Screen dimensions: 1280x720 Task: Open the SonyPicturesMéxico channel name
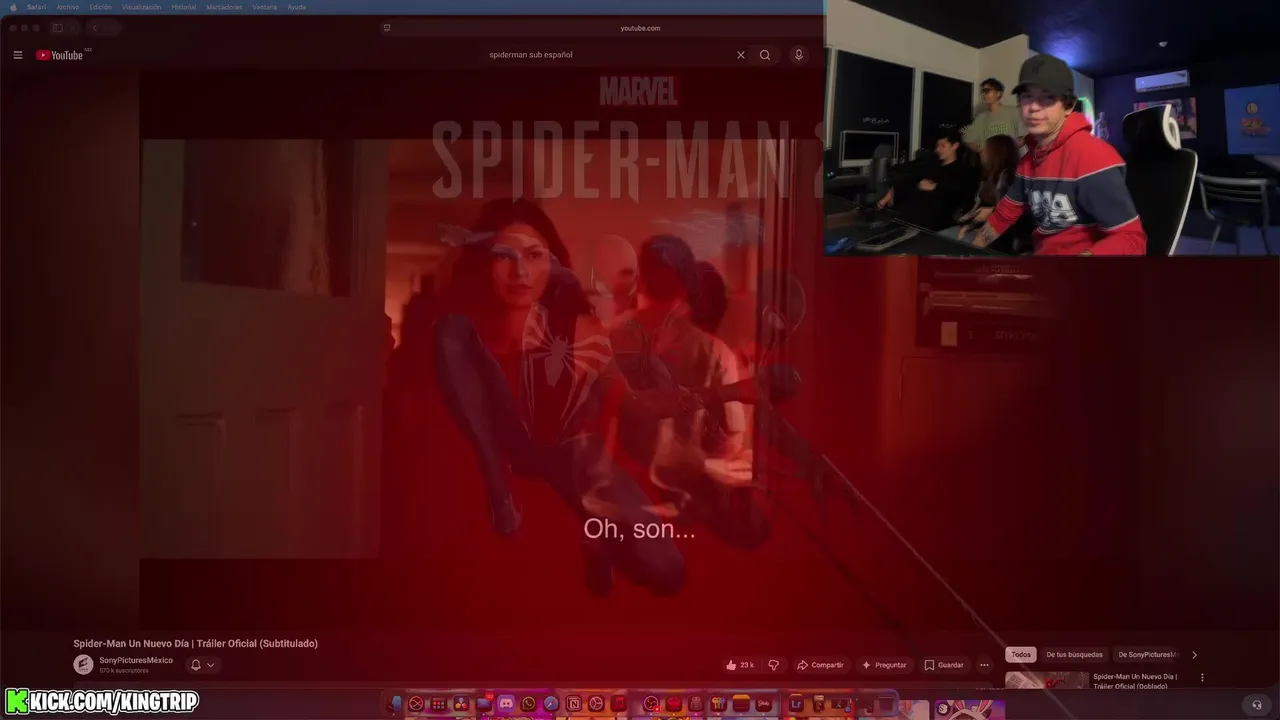[136, 660]
